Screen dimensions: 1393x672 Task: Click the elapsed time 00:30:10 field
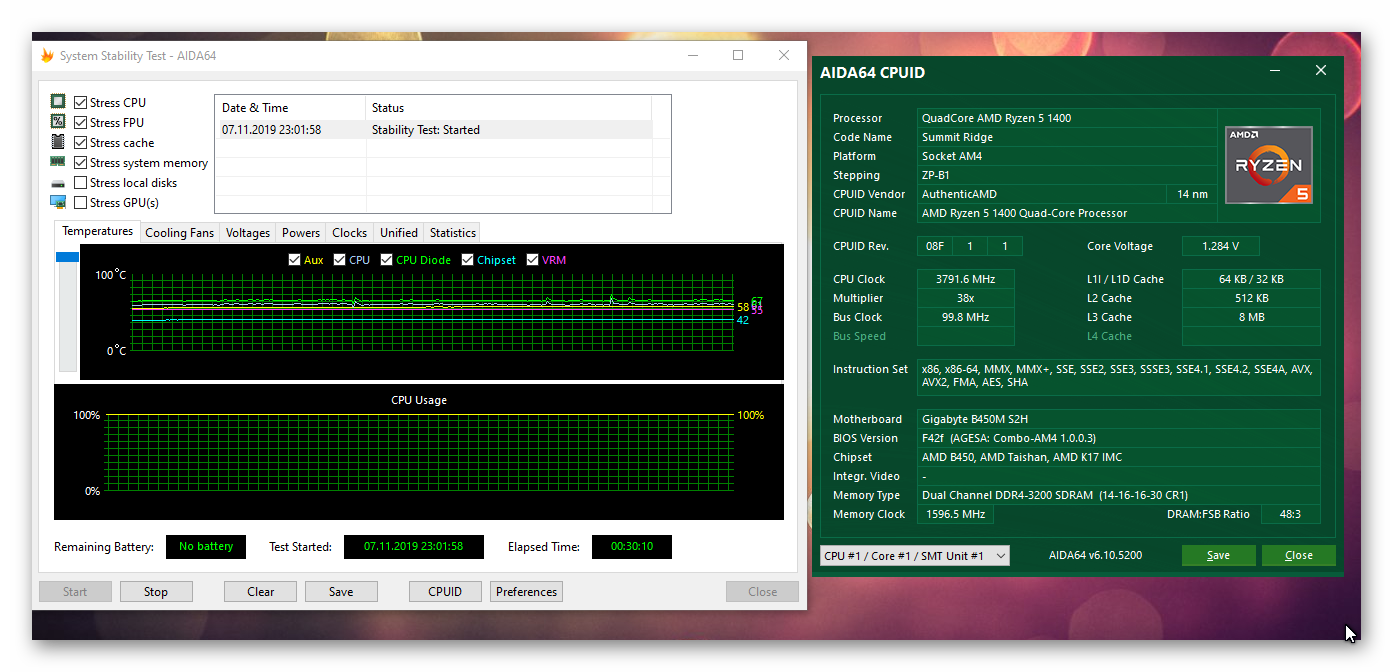(632, 547)
